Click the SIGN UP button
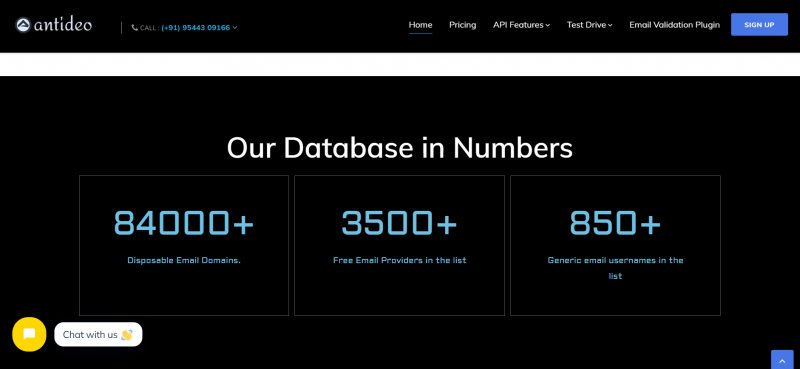Viewport: 800px width, 369px height. [x=759, y=24]
